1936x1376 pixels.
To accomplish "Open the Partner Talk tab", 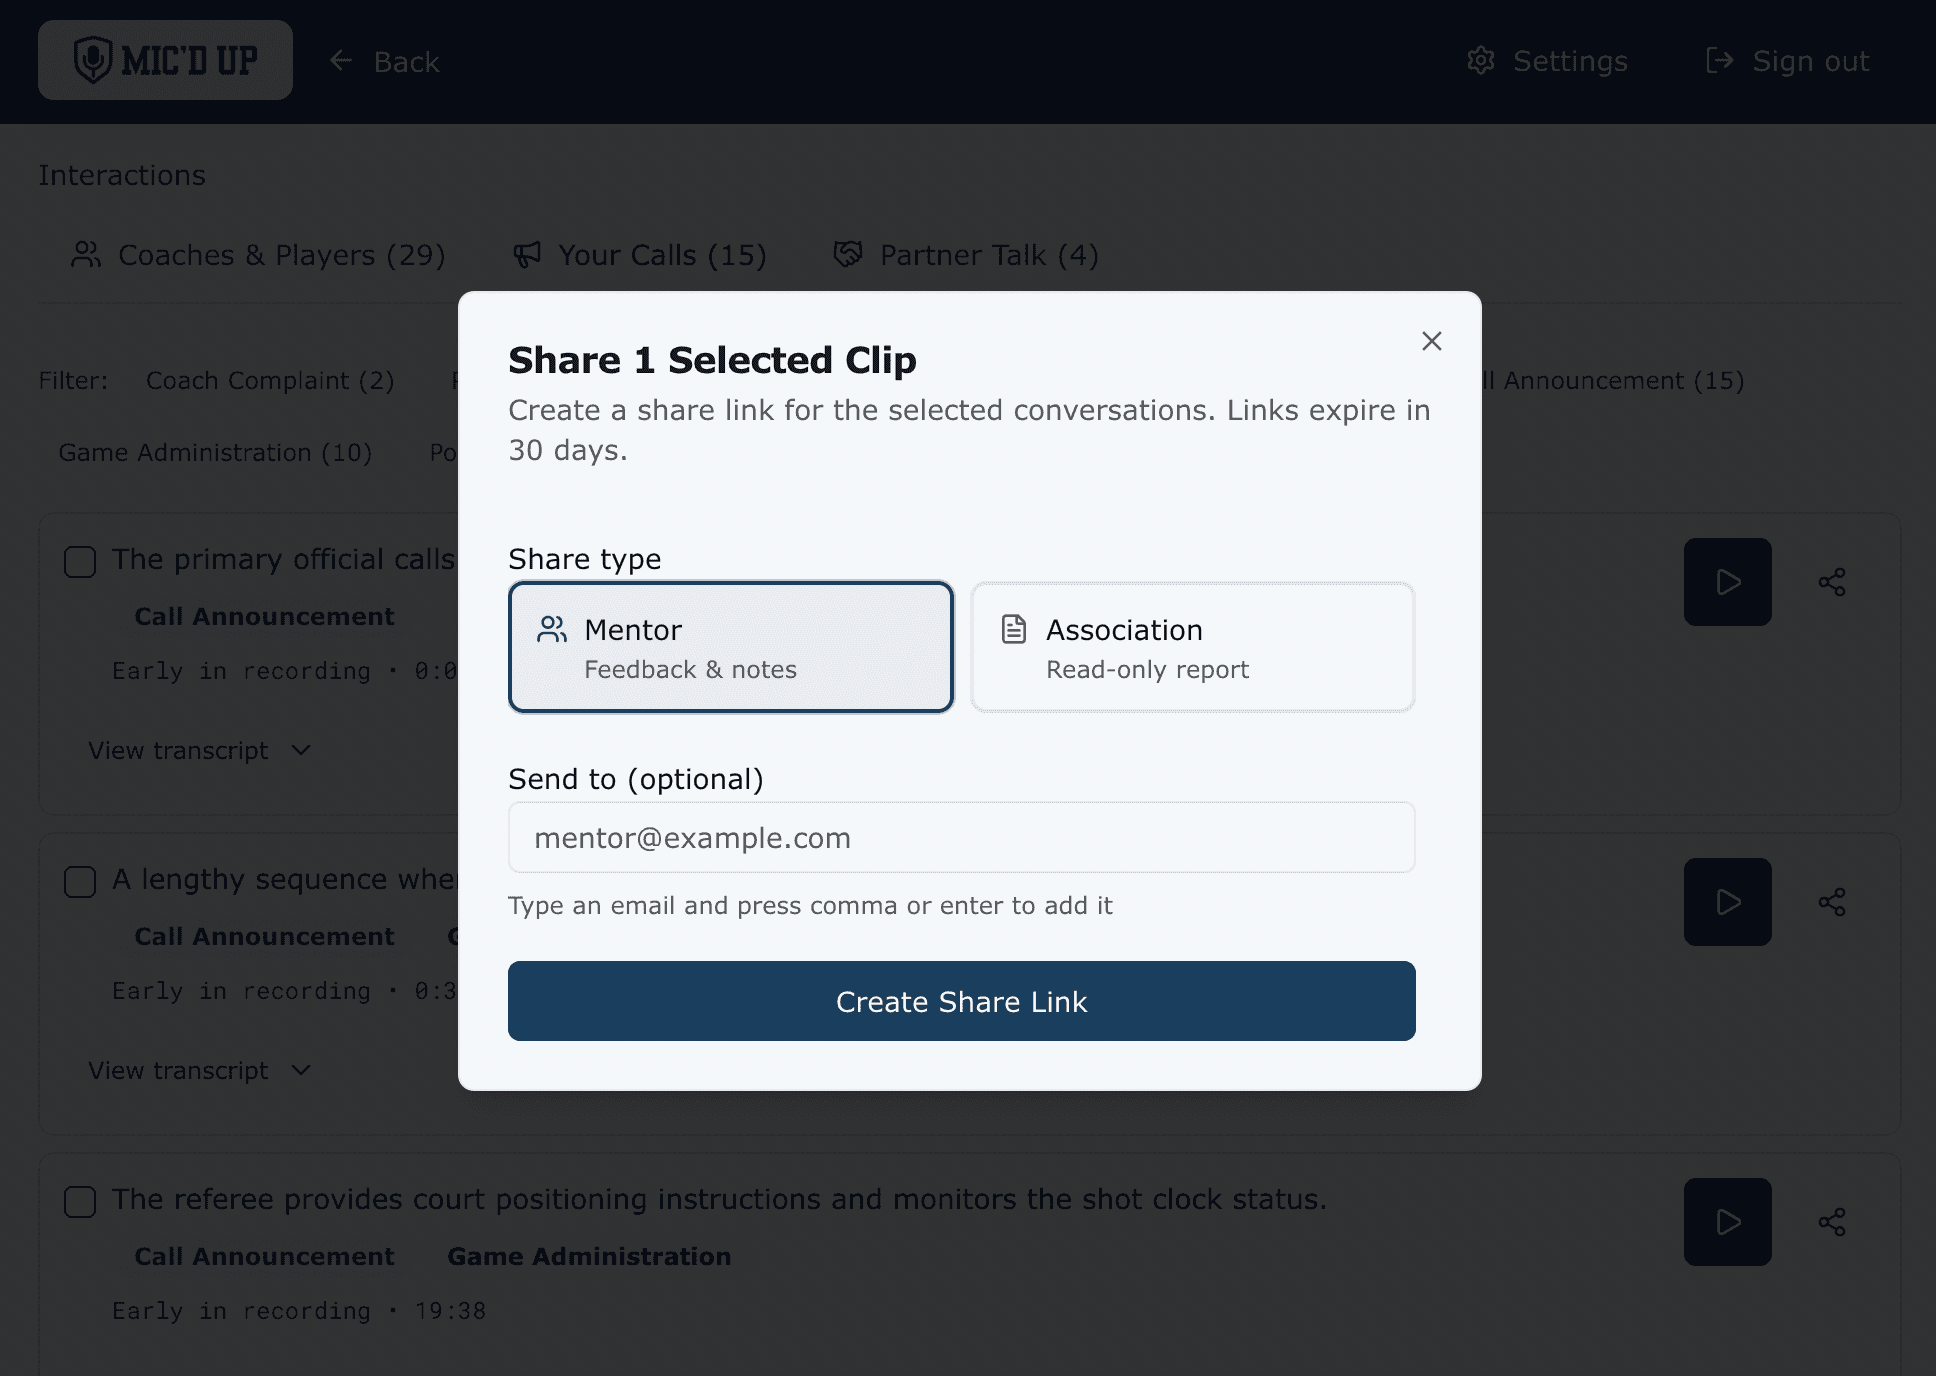I will [x=966, y=255].
